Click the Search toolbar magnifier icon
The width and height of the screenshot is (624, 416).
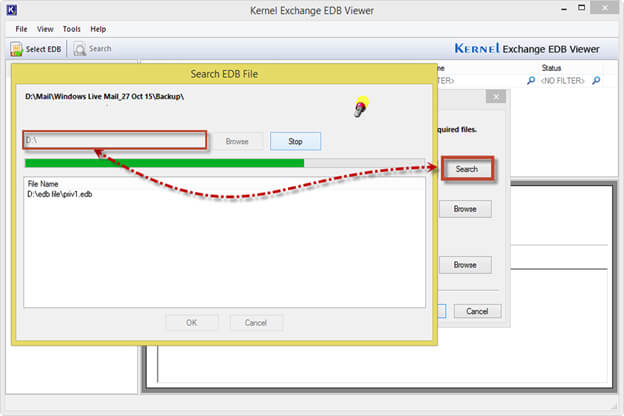(80, 49)
